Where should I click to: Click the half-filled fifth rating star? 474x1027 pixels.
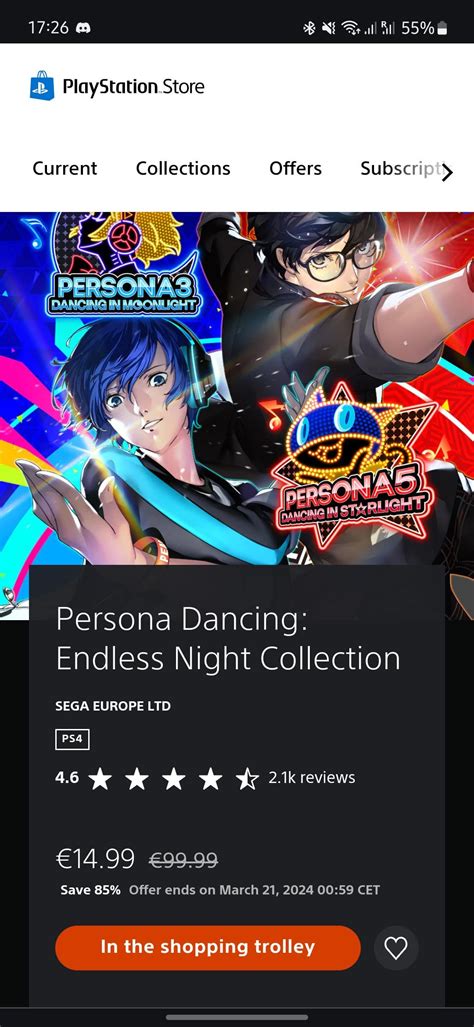pyautogui.click(x=247, y=779)
